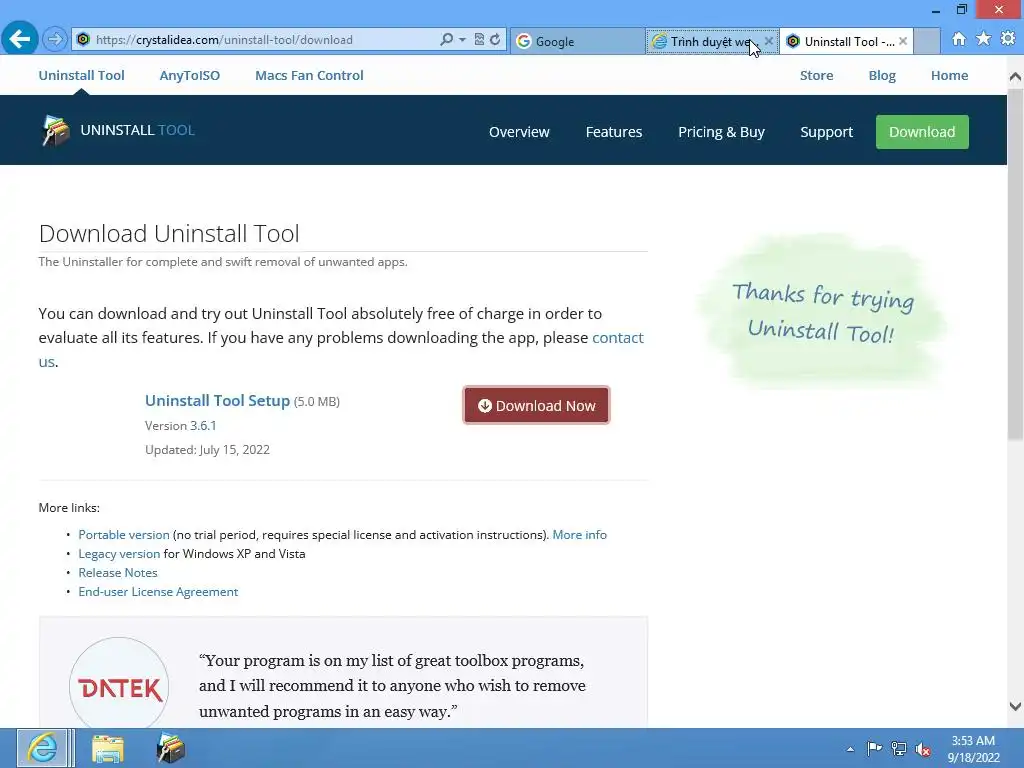The image size is (1024, 768).
Task: Open File Explorer from the taskbar
Action: coord(108,748)
